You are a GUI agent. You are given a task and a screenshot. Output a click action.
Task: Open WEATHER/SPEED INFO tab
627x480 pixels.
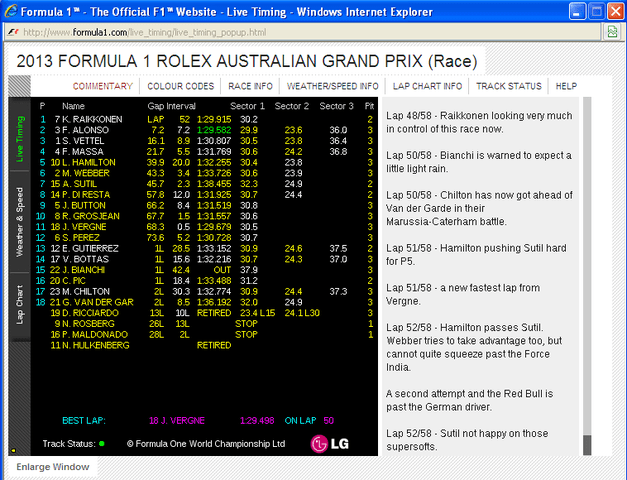click(x=333, y=86)
